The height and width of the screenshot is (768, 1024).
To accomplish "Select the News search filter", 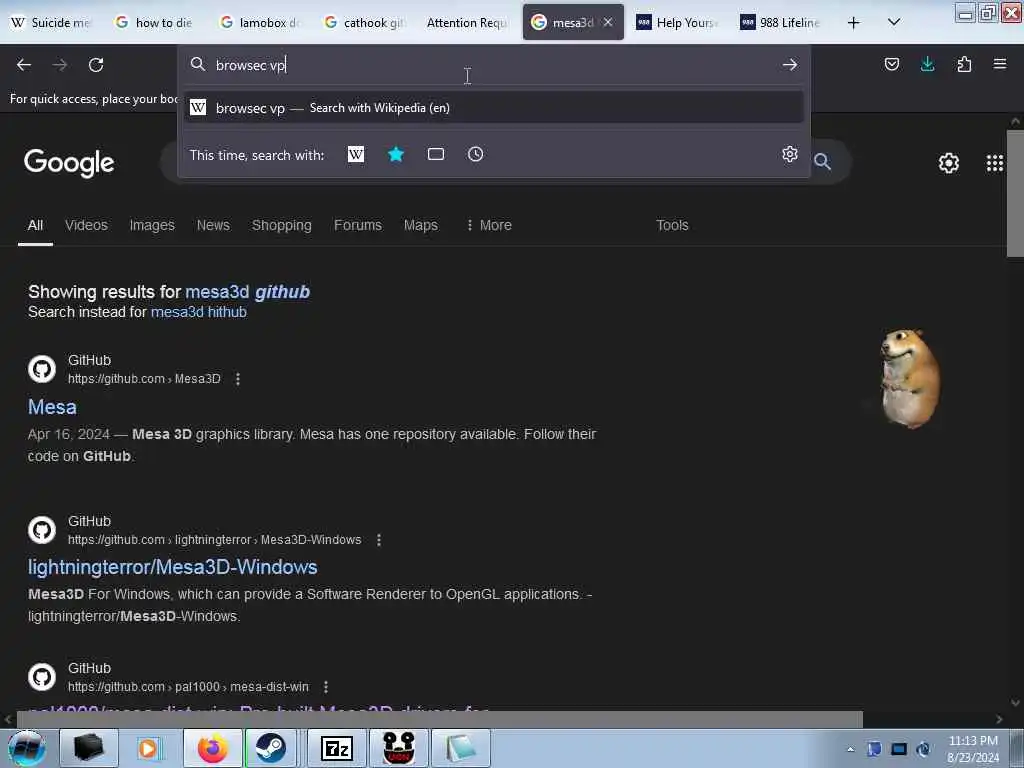I will [213, 225].
